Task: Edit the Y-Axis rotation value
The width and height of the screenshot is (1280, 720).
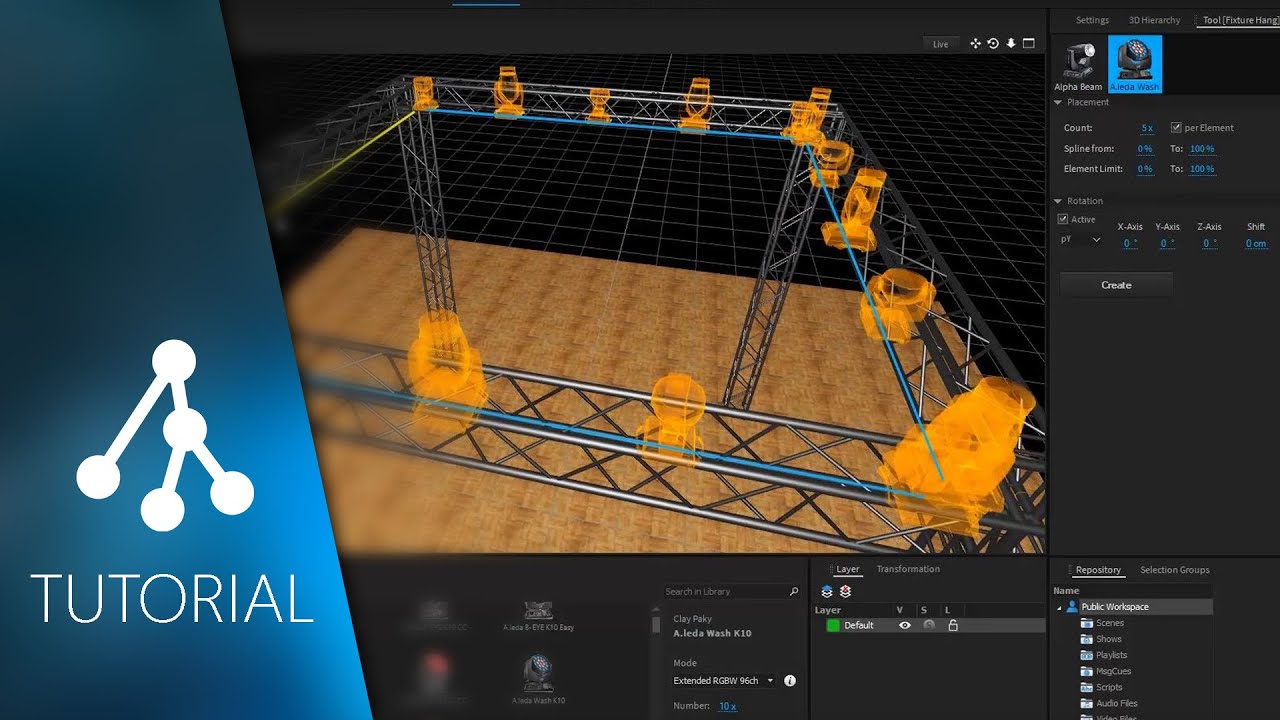Action: coord(1167,243)
